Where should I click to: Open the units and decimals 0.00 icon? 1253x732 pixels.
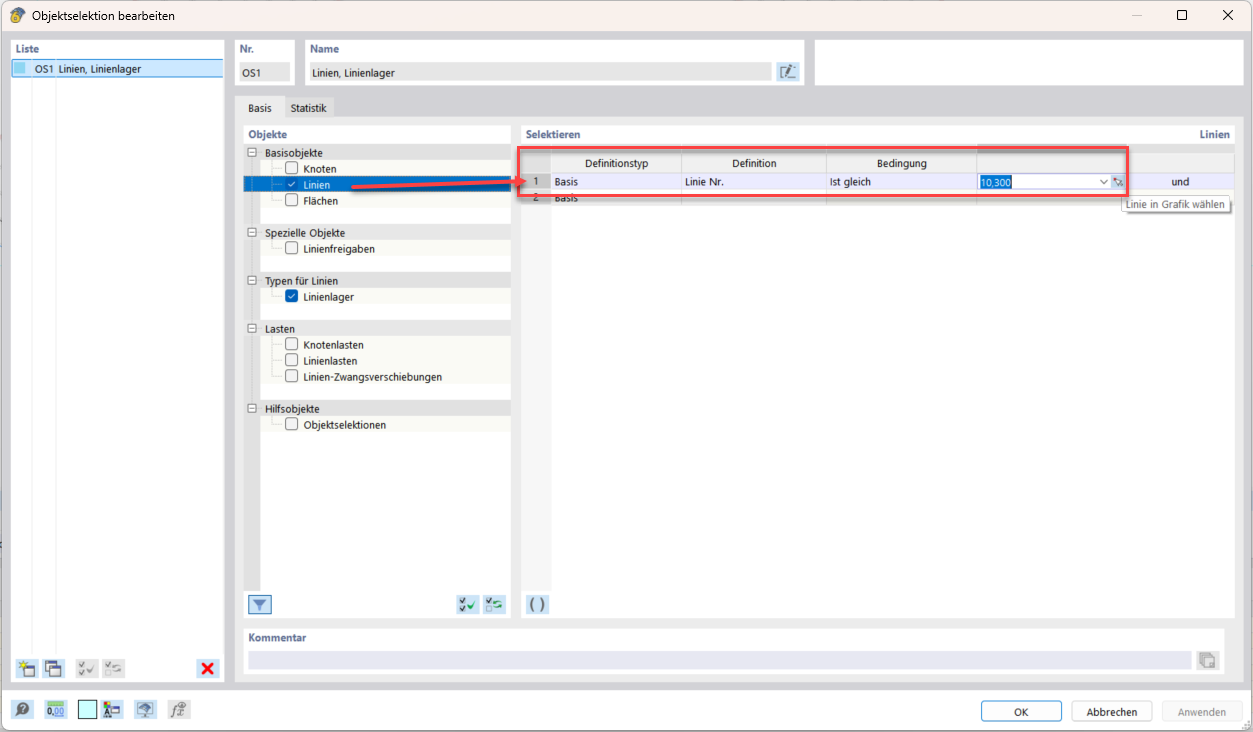pyautogui.click(x=55, y=710)
